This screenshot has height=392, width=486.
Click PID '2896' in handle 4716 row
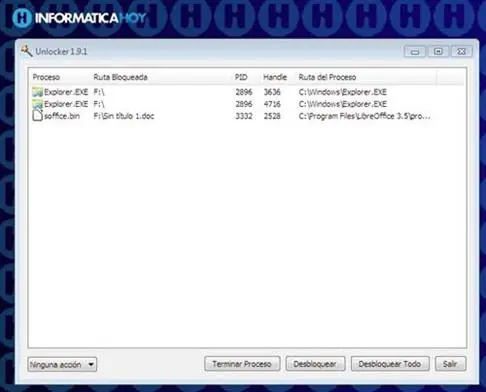[x=244, y=104]
